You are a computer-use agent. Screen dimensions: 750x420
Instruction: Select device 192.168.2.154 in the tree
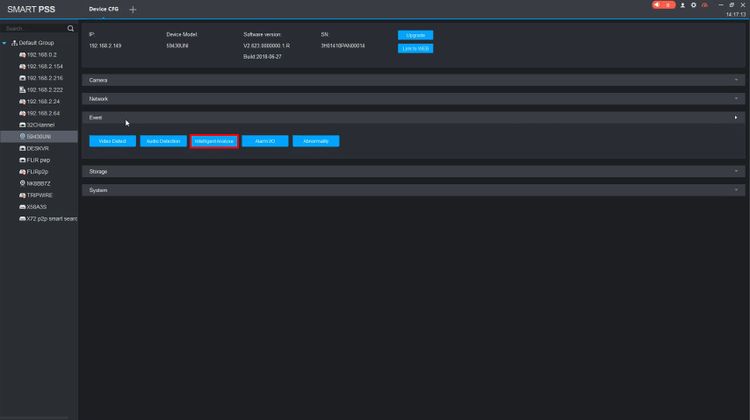(x=45, y=66)
